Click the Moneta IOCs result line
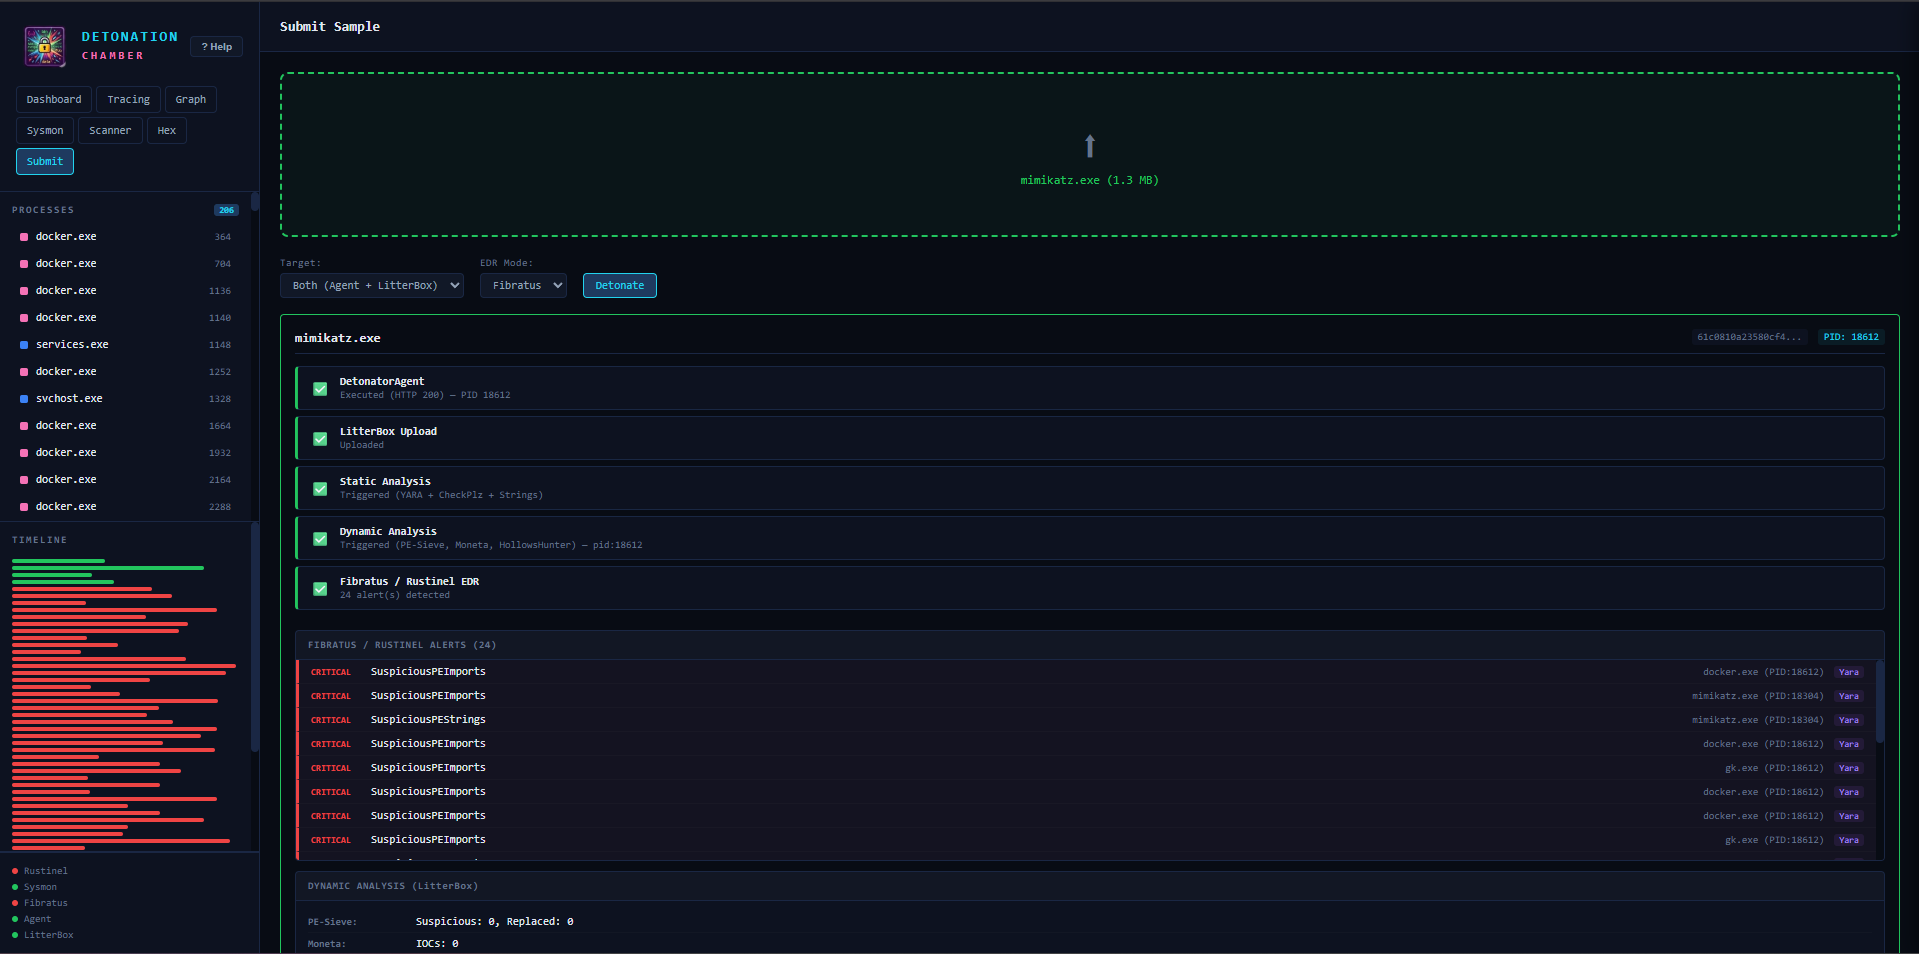The image size is (1919, 954). coord(1090,944)
